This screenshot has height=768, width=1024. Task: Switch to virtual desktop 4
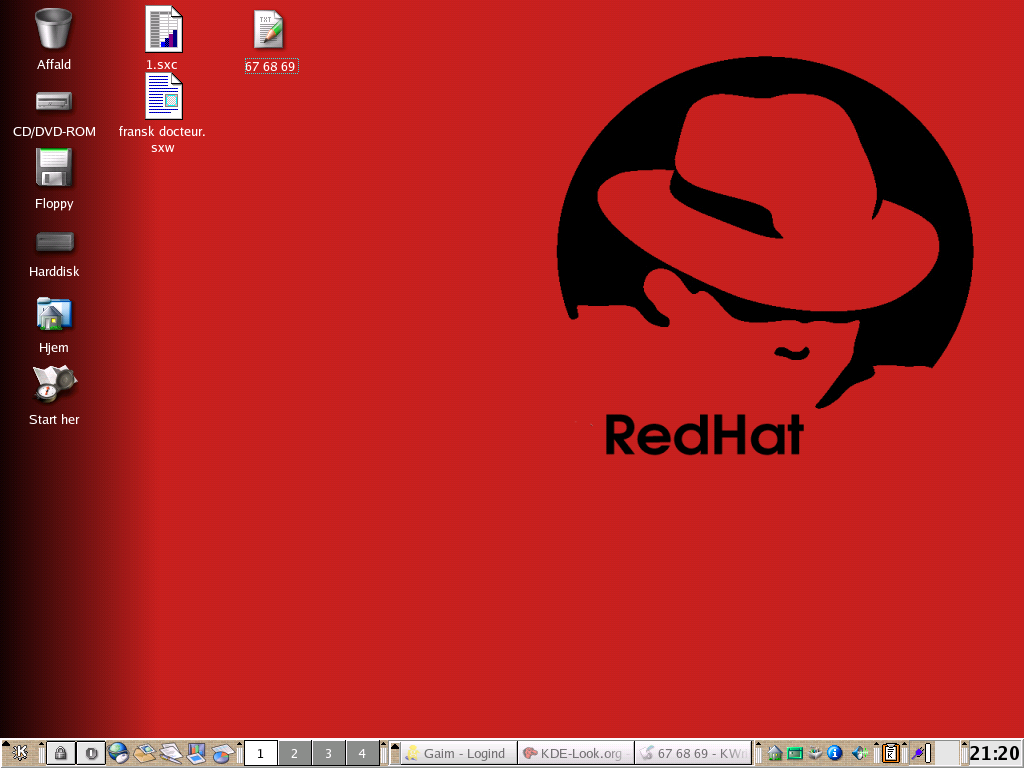point(362,753)
